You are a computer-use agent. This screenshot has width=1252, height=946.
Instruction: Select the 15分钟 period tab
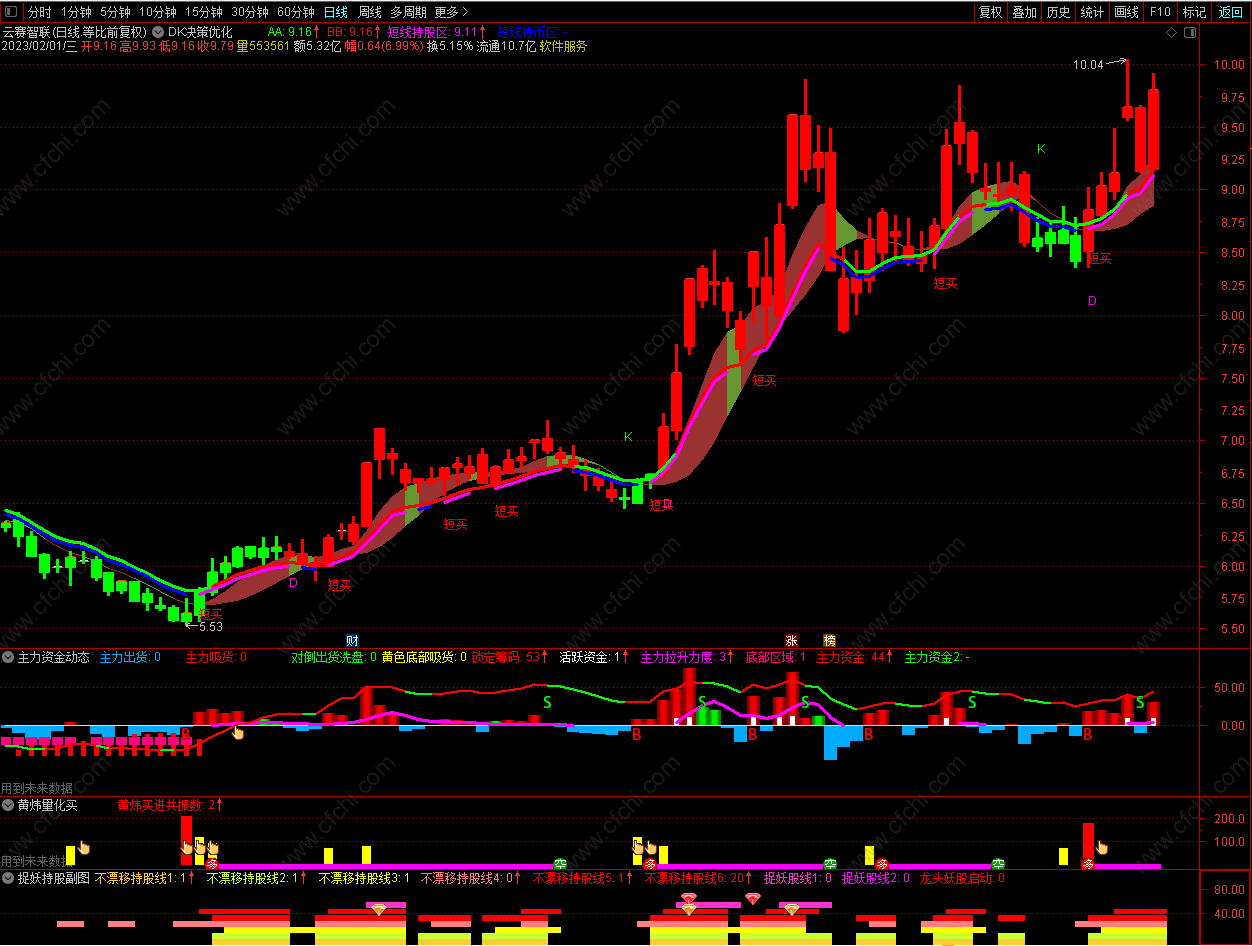204,12
